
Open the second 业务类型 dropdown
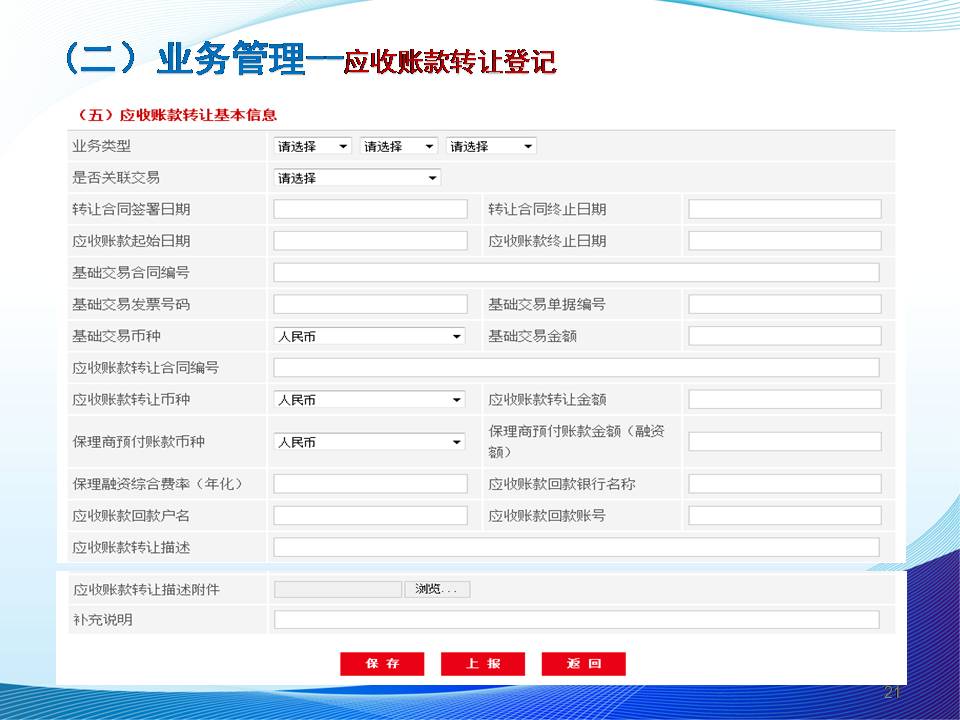(x=398, y=146)
